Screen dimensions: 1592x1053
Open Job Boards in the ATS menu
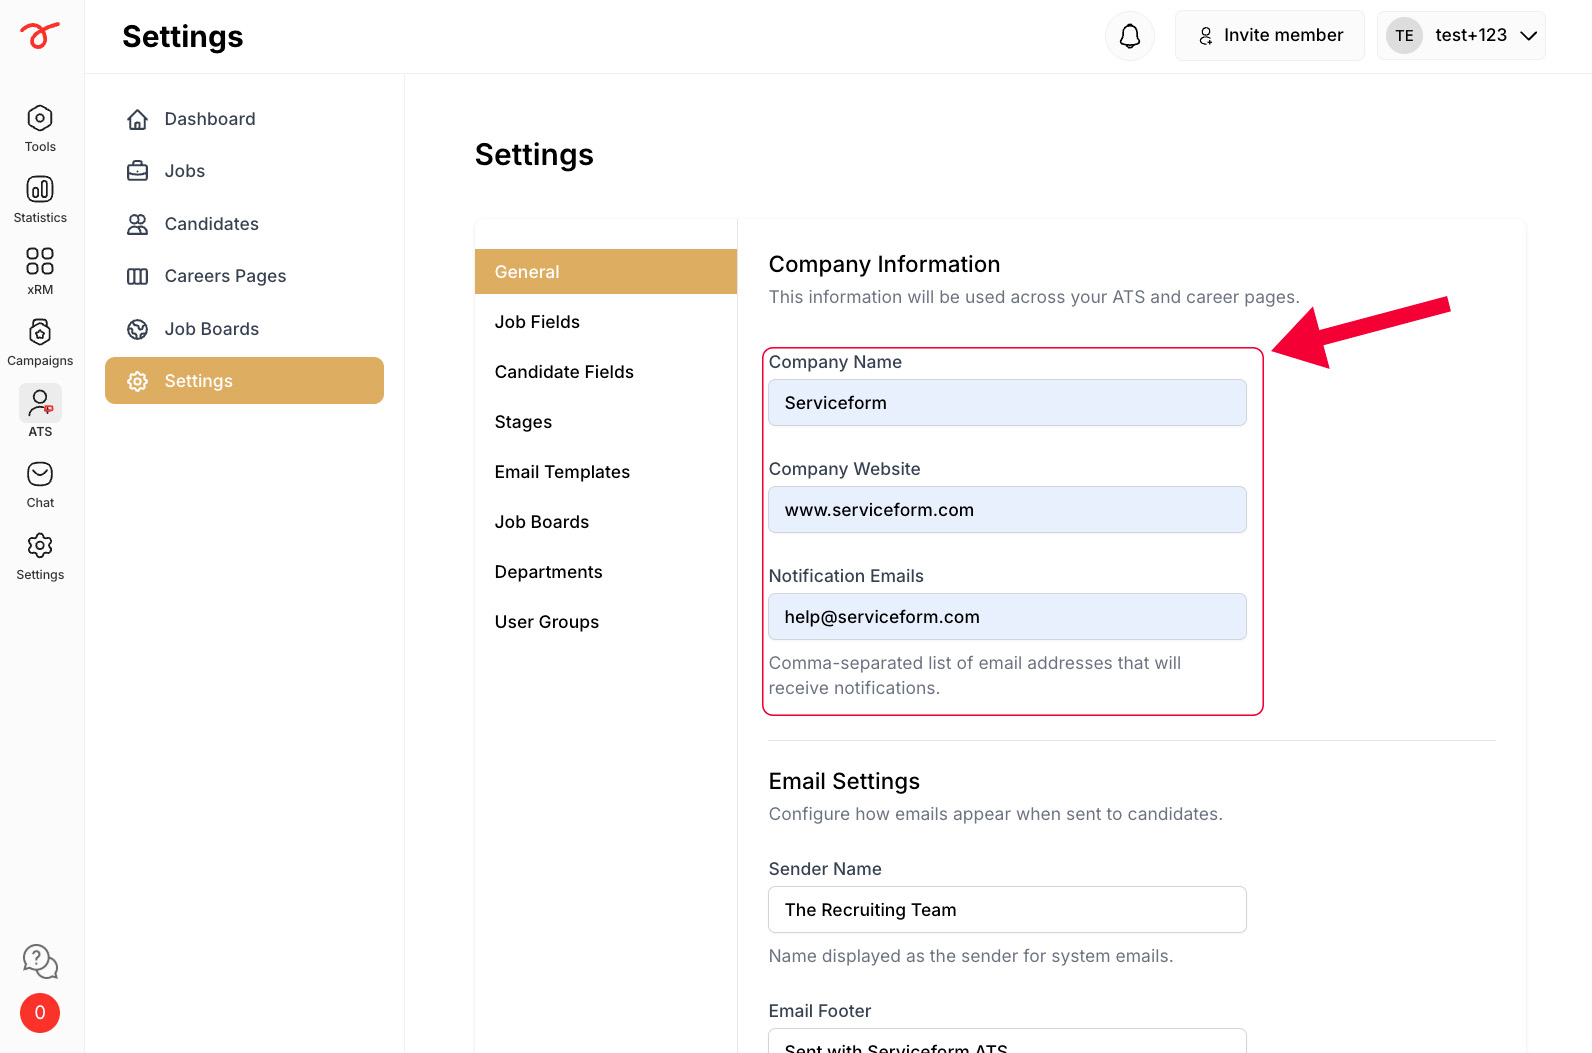[244, 329]
